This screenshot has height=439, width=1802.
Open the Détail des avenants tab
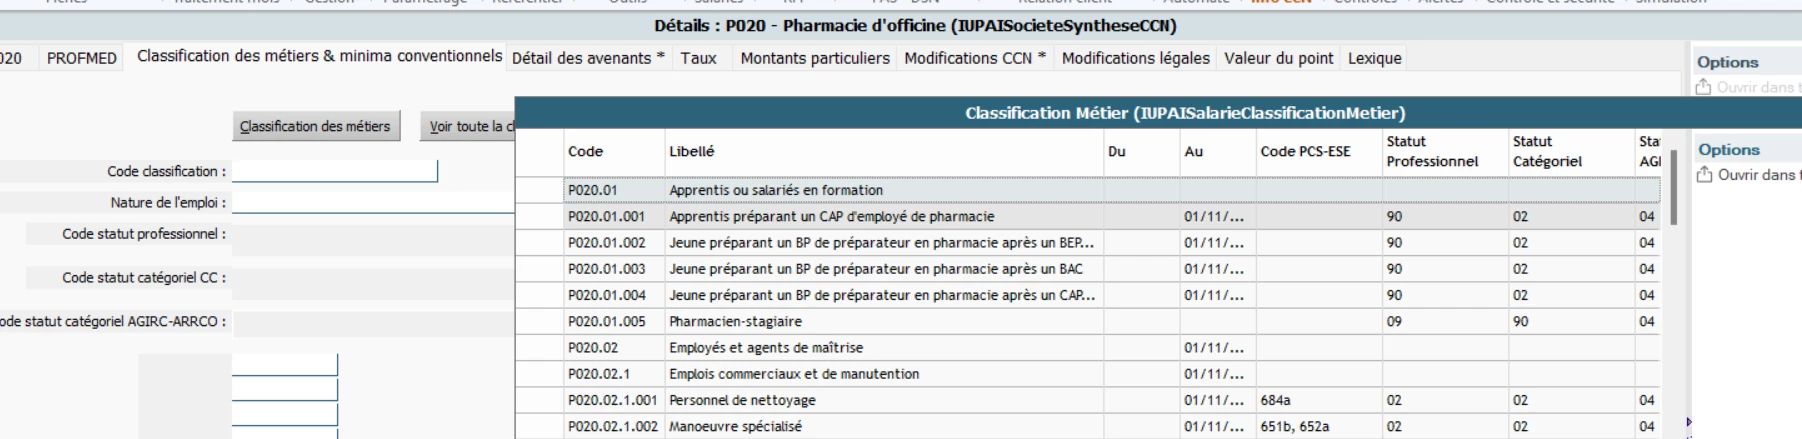tap(588, 58)
